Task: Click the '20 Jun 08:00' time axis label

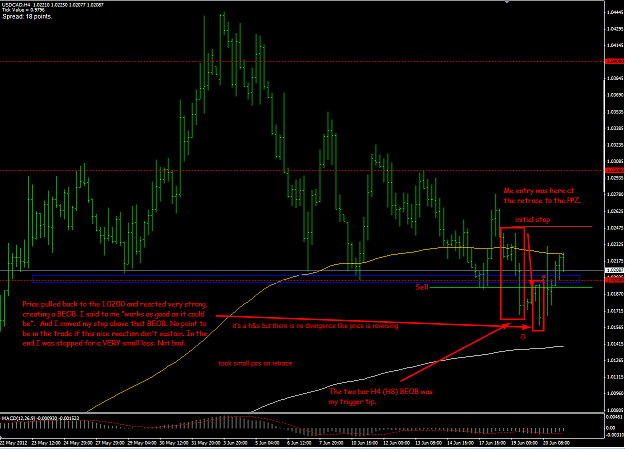Action: pyautogui.click(x=556, y=443)
